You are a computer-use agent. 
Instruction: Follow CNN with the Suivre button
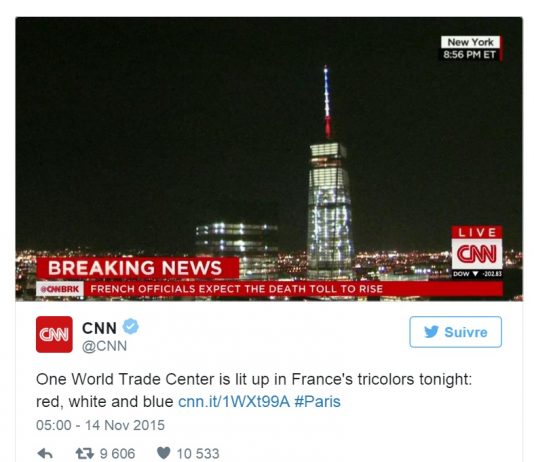pyautogui.click(x=455, y=332)
